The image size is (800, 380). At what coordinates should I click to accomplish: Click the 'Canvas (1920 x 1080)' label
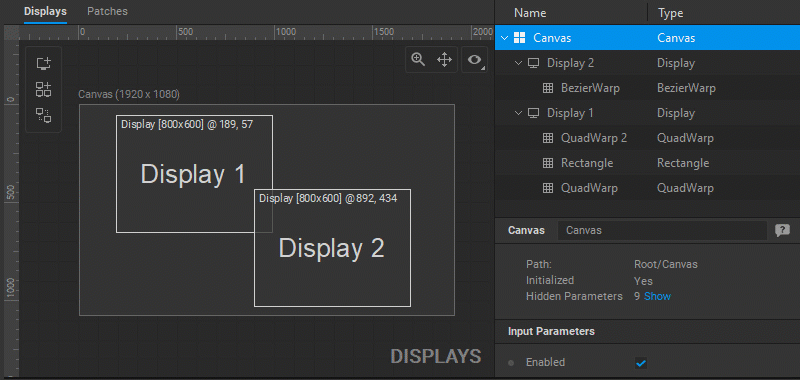pyautogui.click(x=129, y=94)
